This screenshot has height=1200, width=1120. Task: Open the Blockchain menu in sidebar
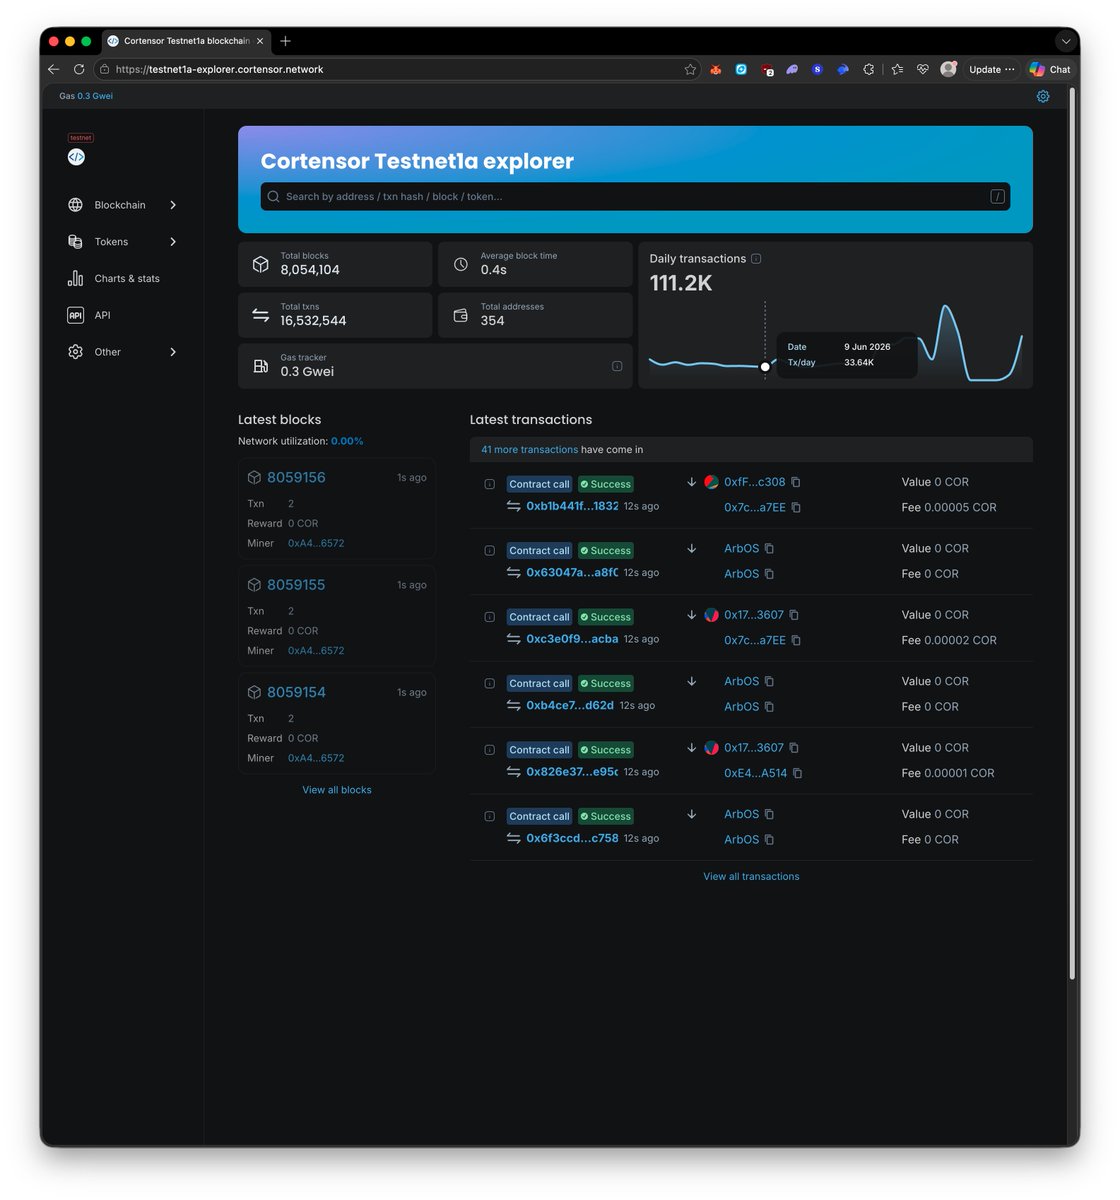122,205
